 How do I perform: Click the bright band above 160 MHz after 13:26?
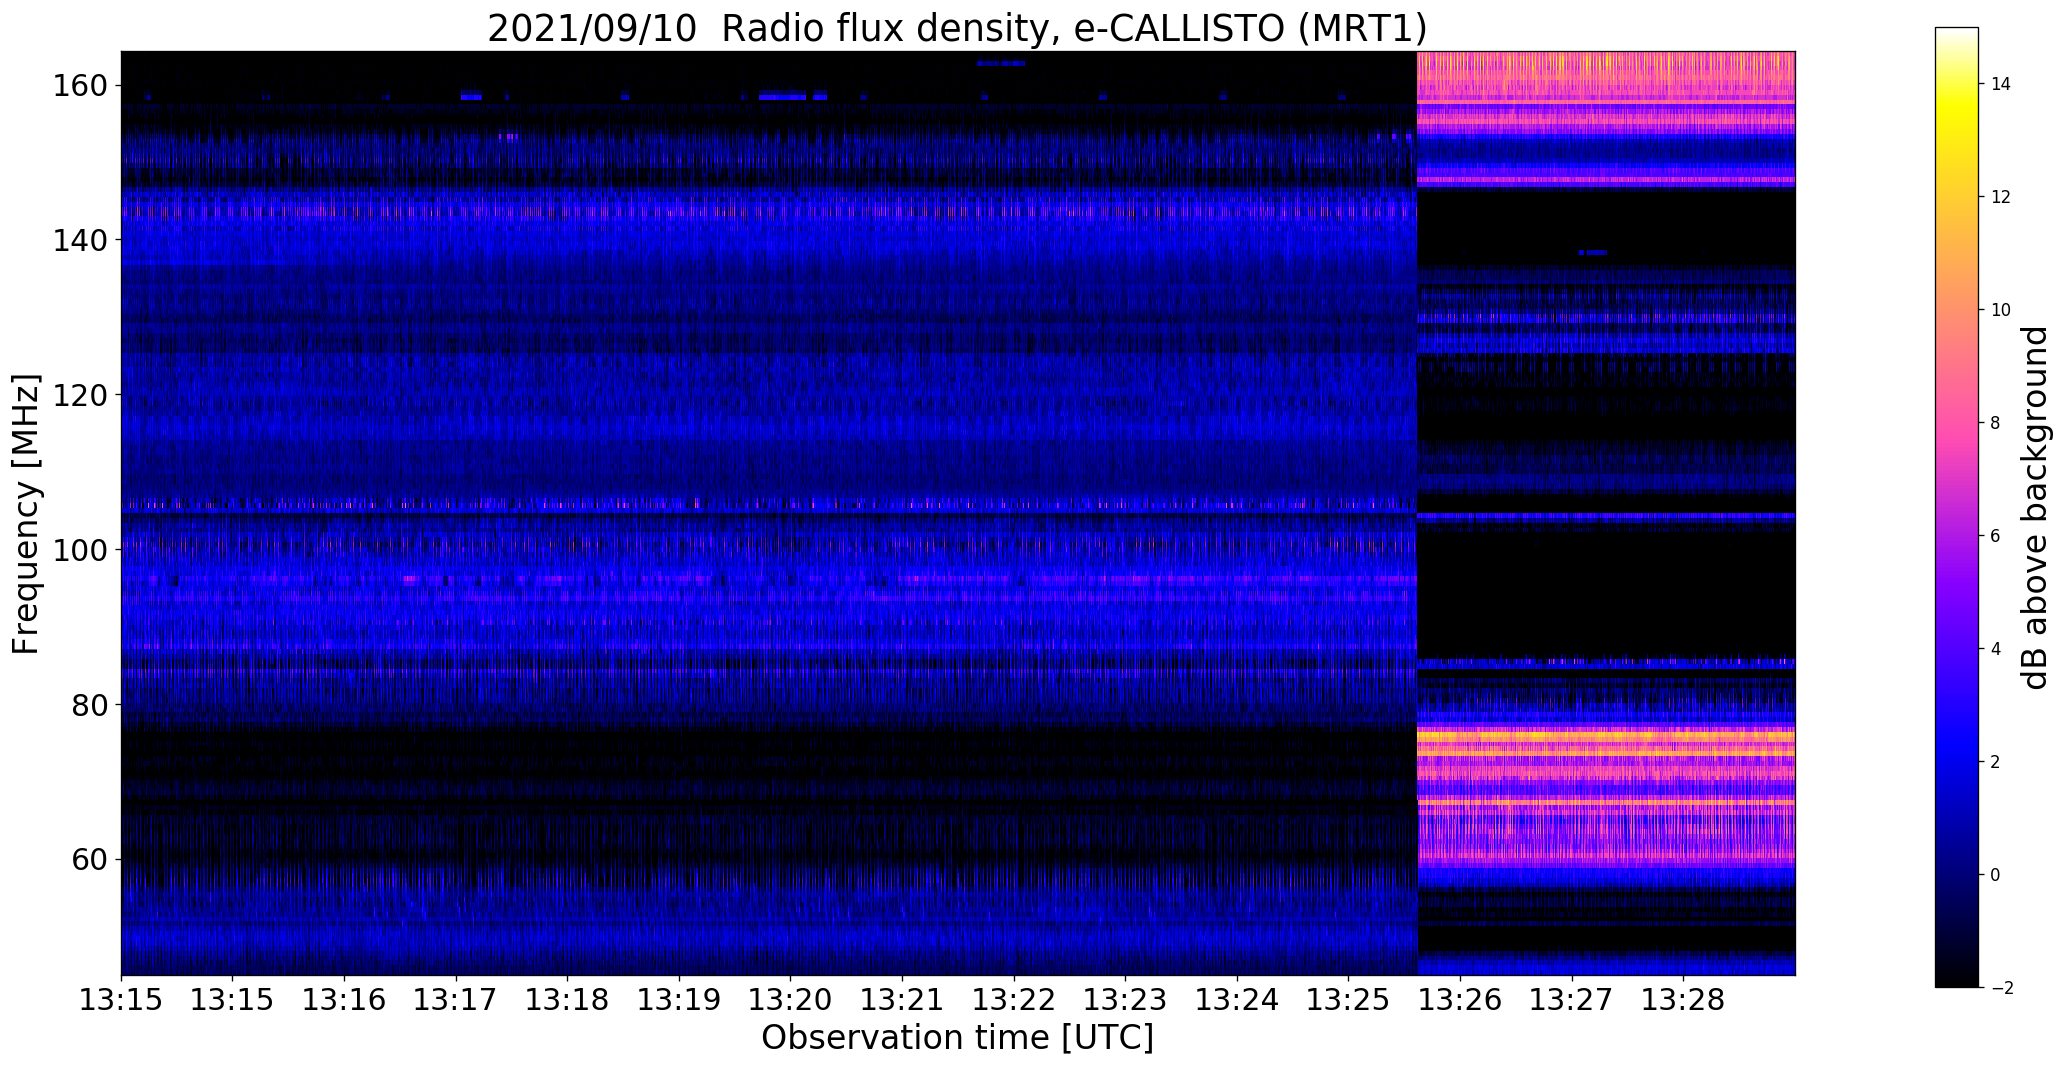1606,77
